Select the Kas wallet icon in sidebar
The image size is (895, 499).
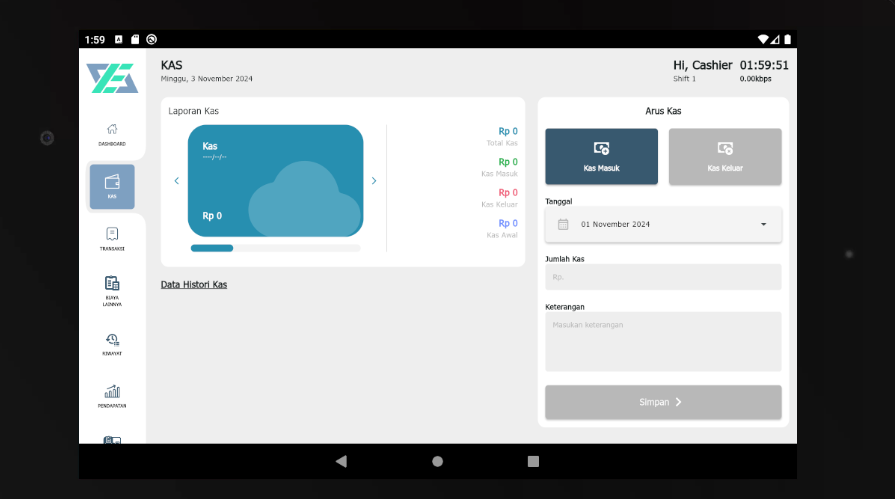coord(112,185)
